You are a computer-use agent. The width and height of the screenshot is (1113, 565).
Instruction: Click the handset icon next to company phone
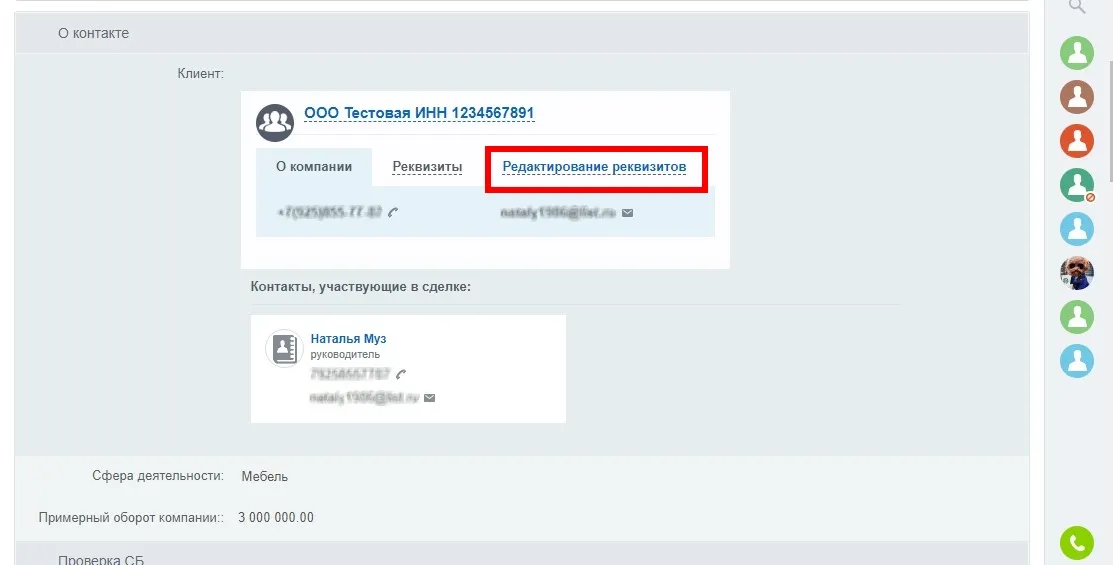coord(394,212)
